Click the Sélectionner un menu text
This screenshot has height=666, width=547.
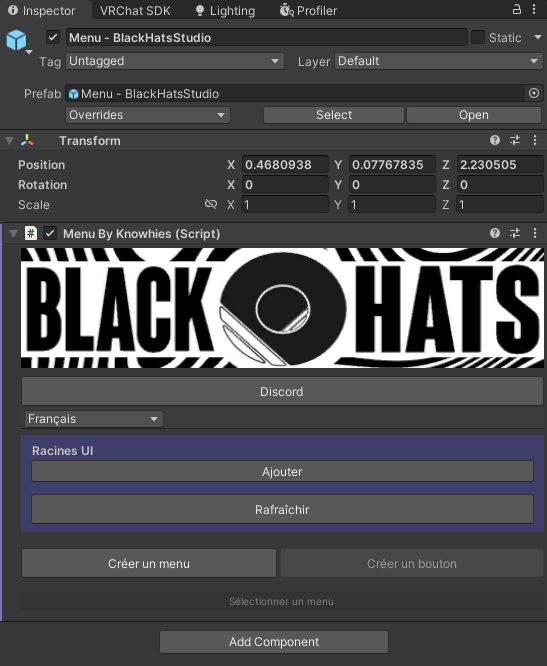point(281,601)
